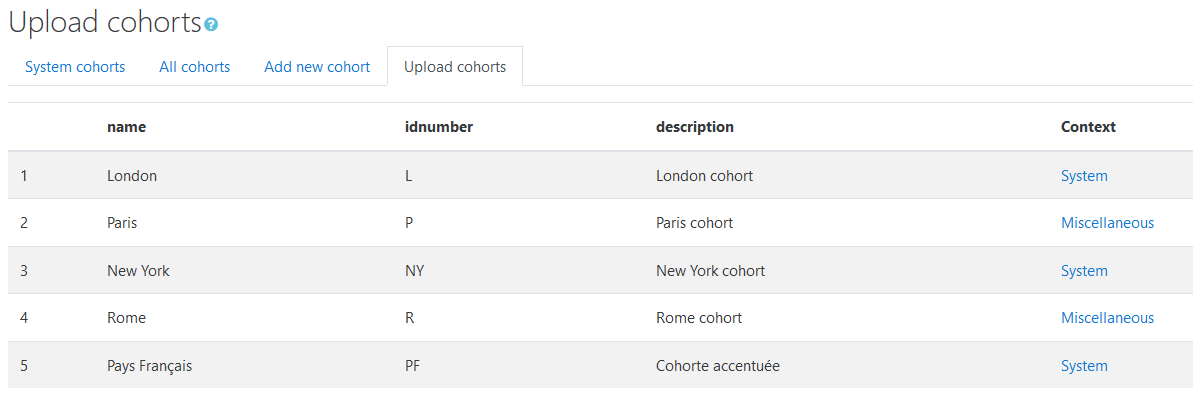Viewport: 1193px width, 400px height.
Task: Click the NY idnumber cell
Action: [x=415, y=271]
